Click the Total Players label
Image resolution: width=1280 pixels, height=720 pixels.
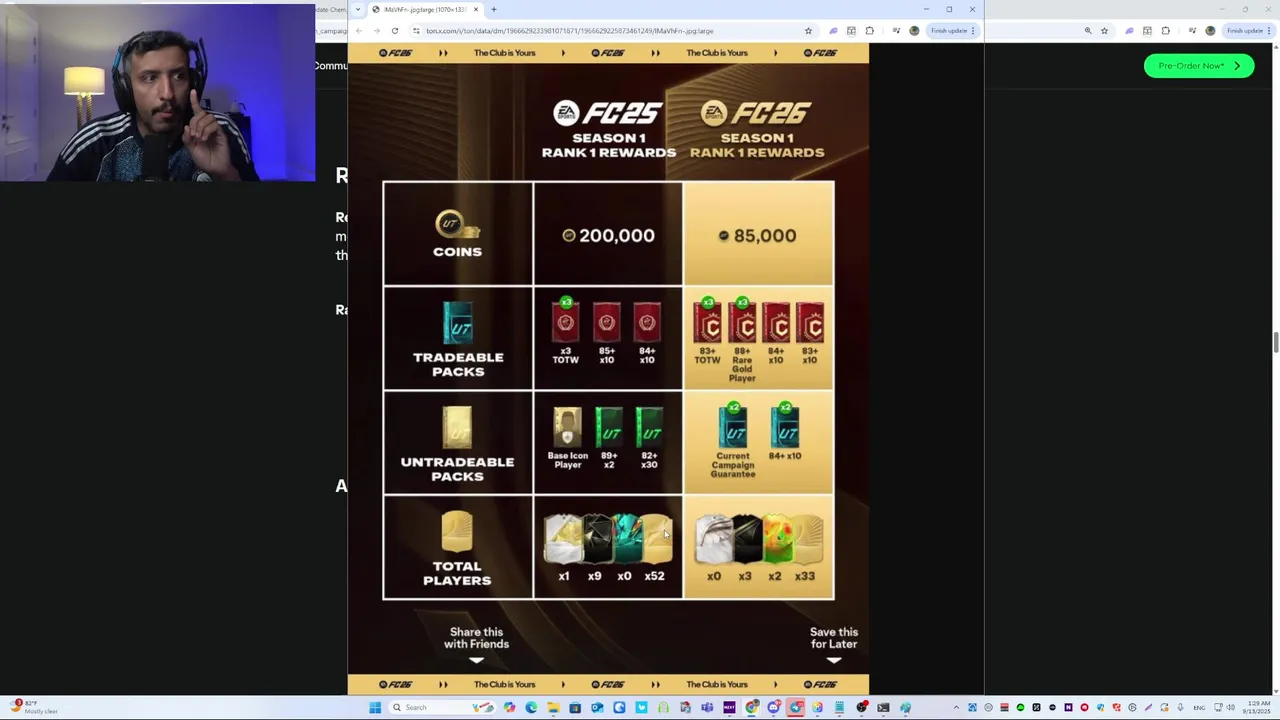[x=457, y=573]
